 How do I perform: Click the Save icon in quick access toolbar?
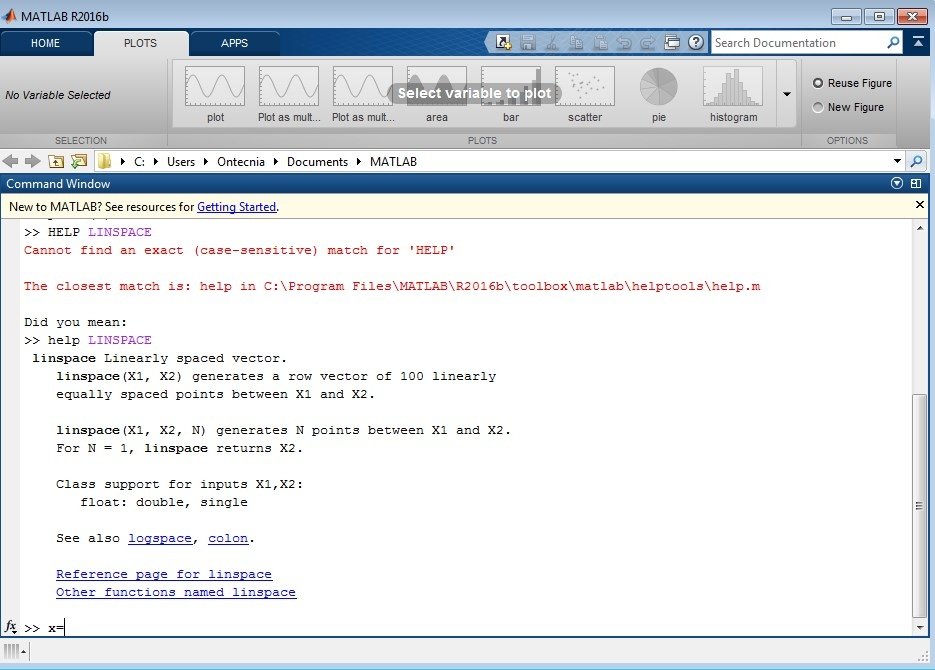pyautogui.click(x=528, y=42)
